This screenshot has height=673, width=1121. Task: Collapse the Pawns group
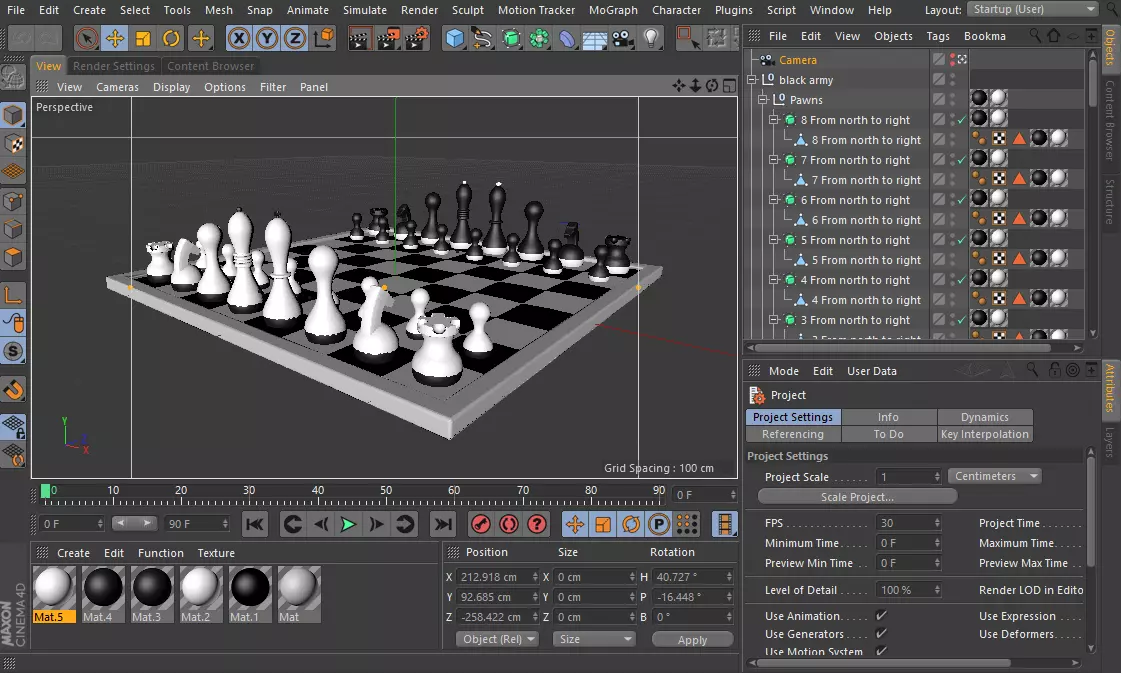tap(763, 99)
